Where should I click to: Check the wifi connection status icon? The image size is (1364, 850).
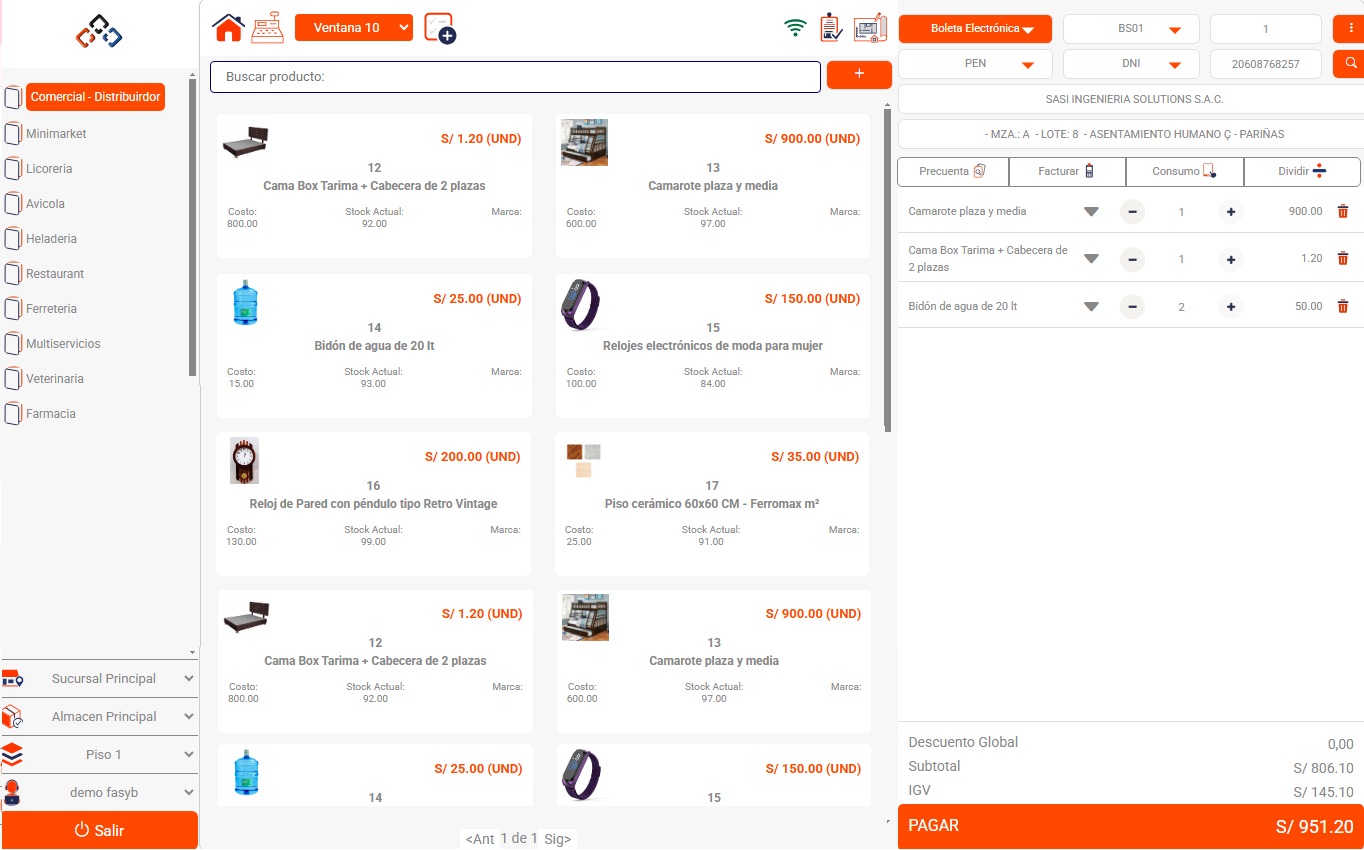click(x=796, y=28)
